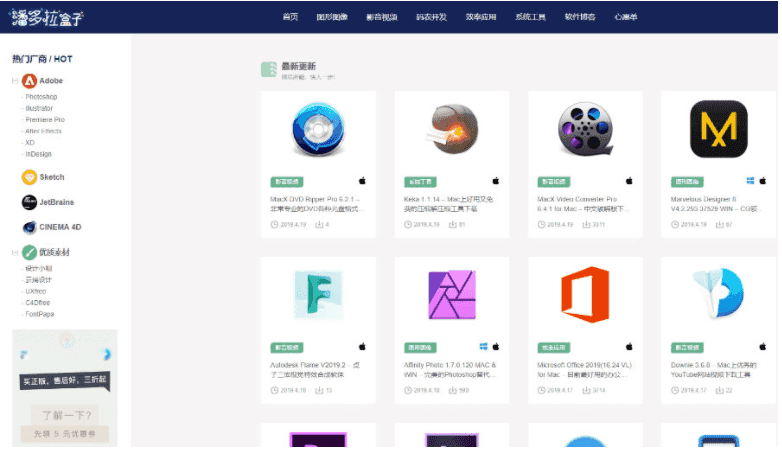Click the JetBrains round black icon
The image size is (782, 457).
coord(29,202)
